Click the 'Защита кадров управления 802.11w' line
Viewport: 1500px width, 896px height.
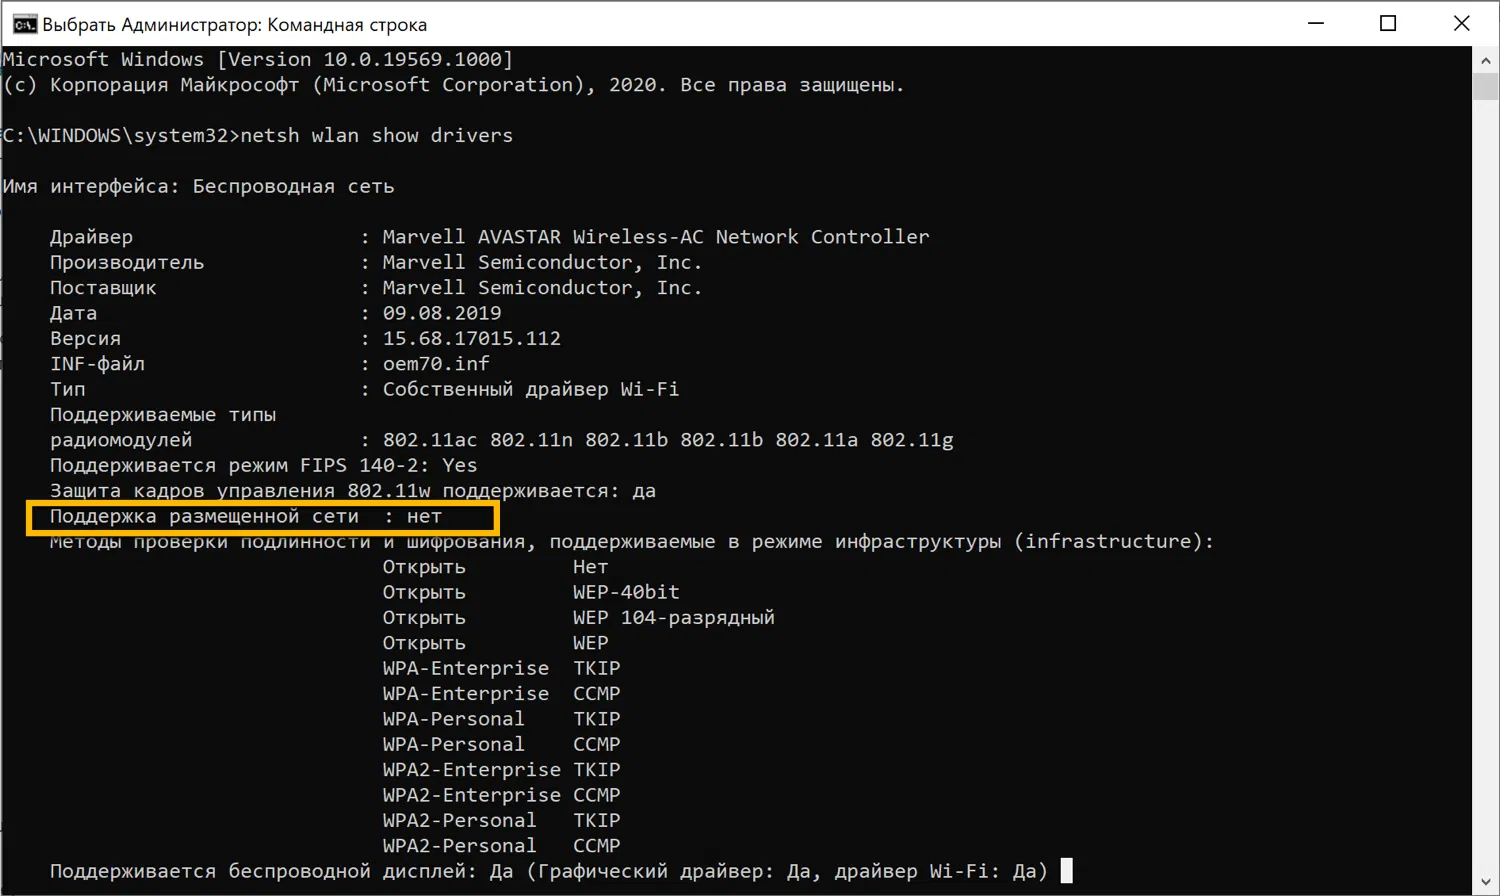[x=353, y=491]
